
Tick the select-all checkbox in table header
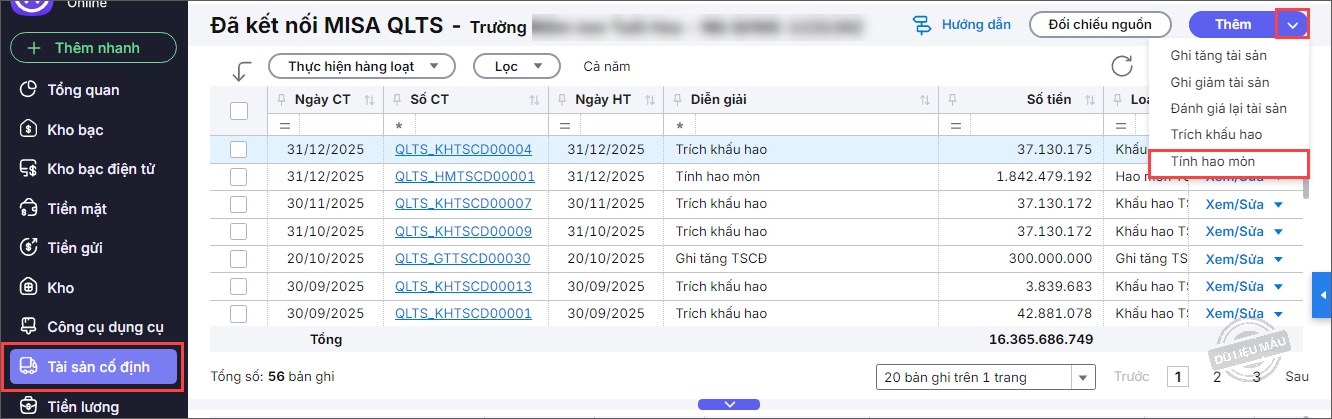click(239, 111)
